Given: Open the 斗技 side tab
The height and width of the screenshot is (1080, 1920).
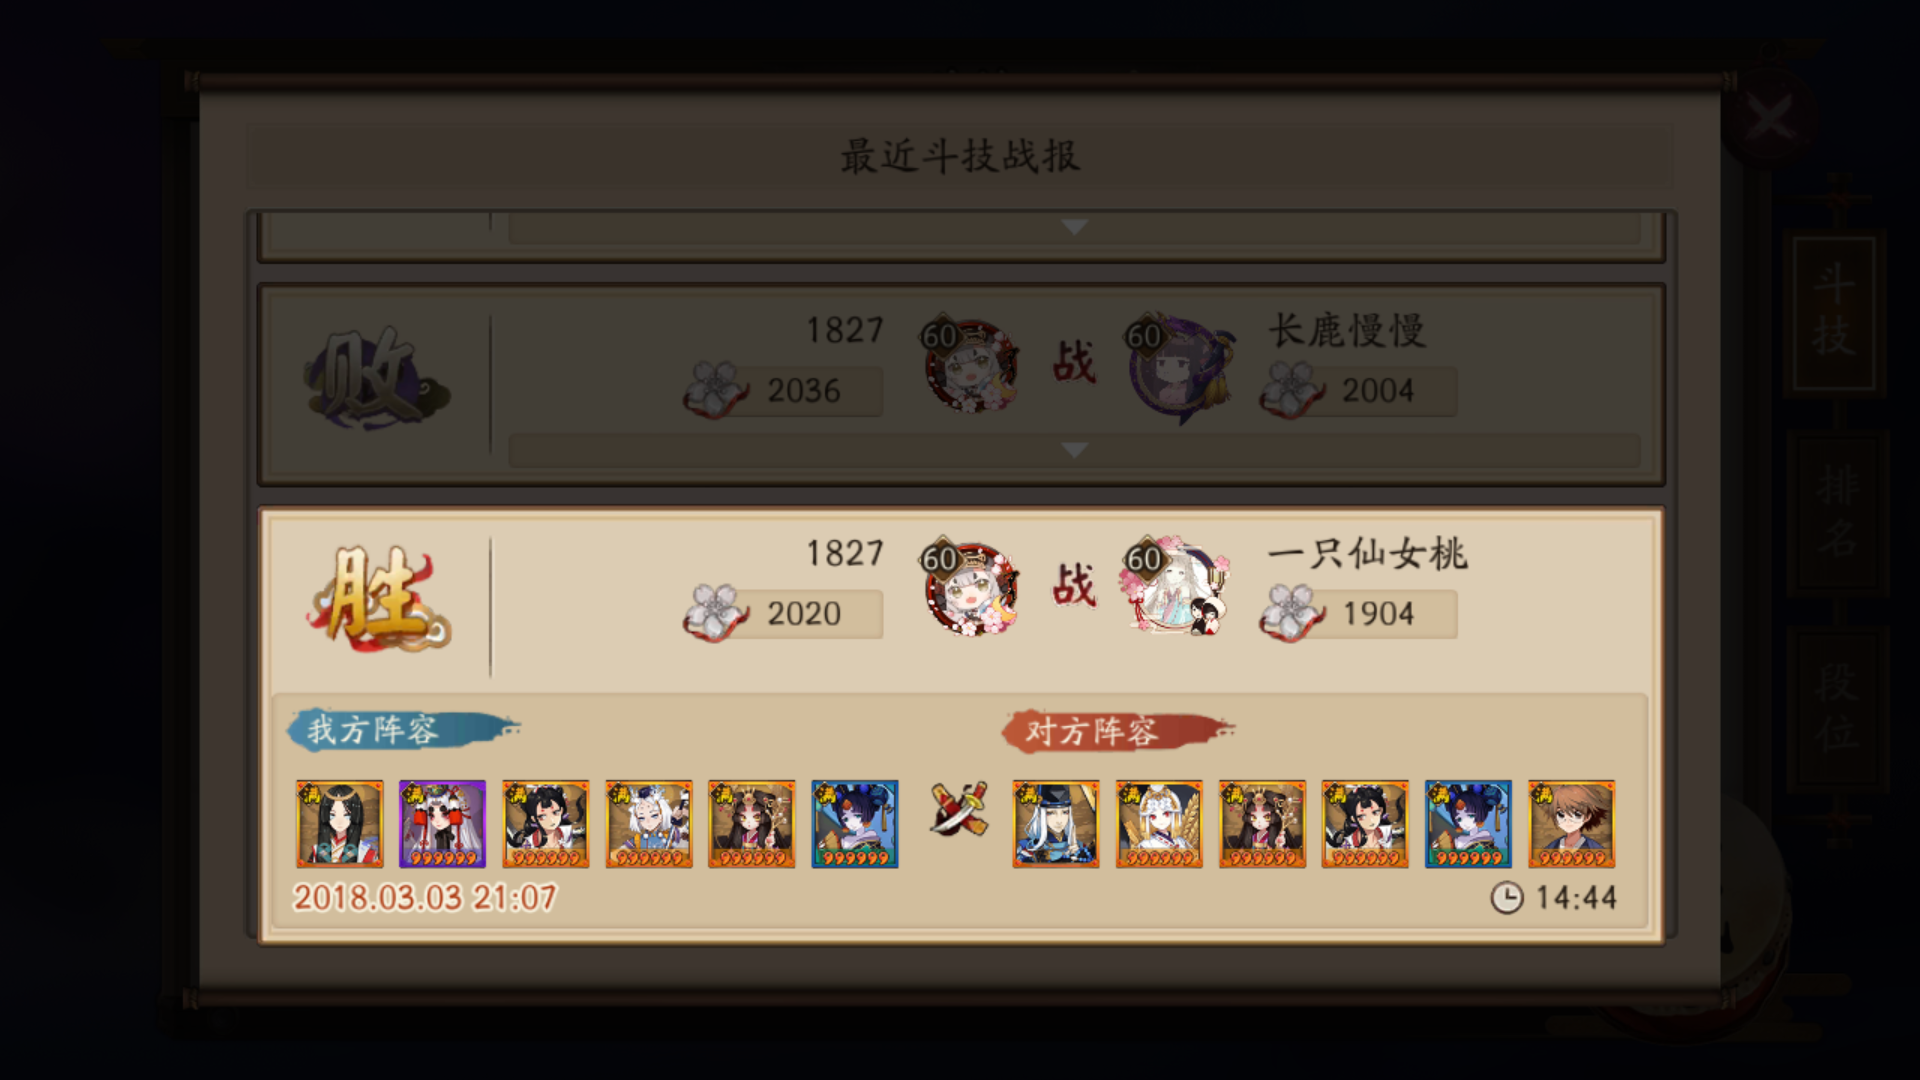Looking at the screenshot, I should point(1834,311).
